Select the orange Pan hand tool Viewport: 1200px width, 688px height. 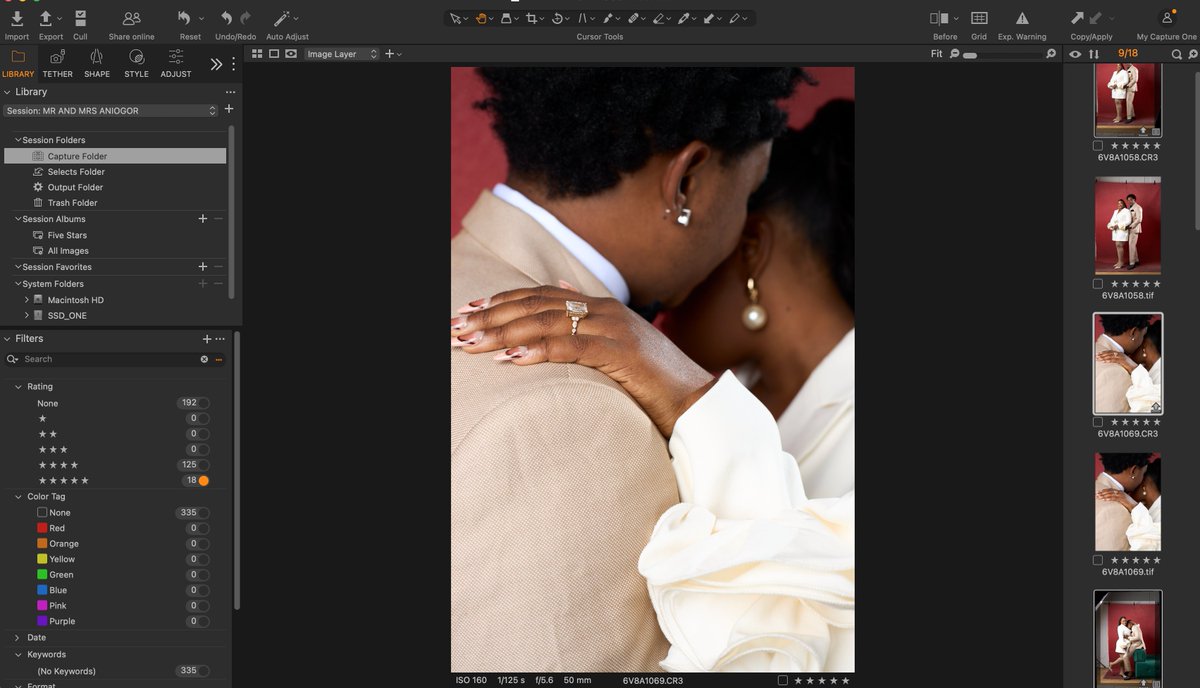tap(481, 18)
